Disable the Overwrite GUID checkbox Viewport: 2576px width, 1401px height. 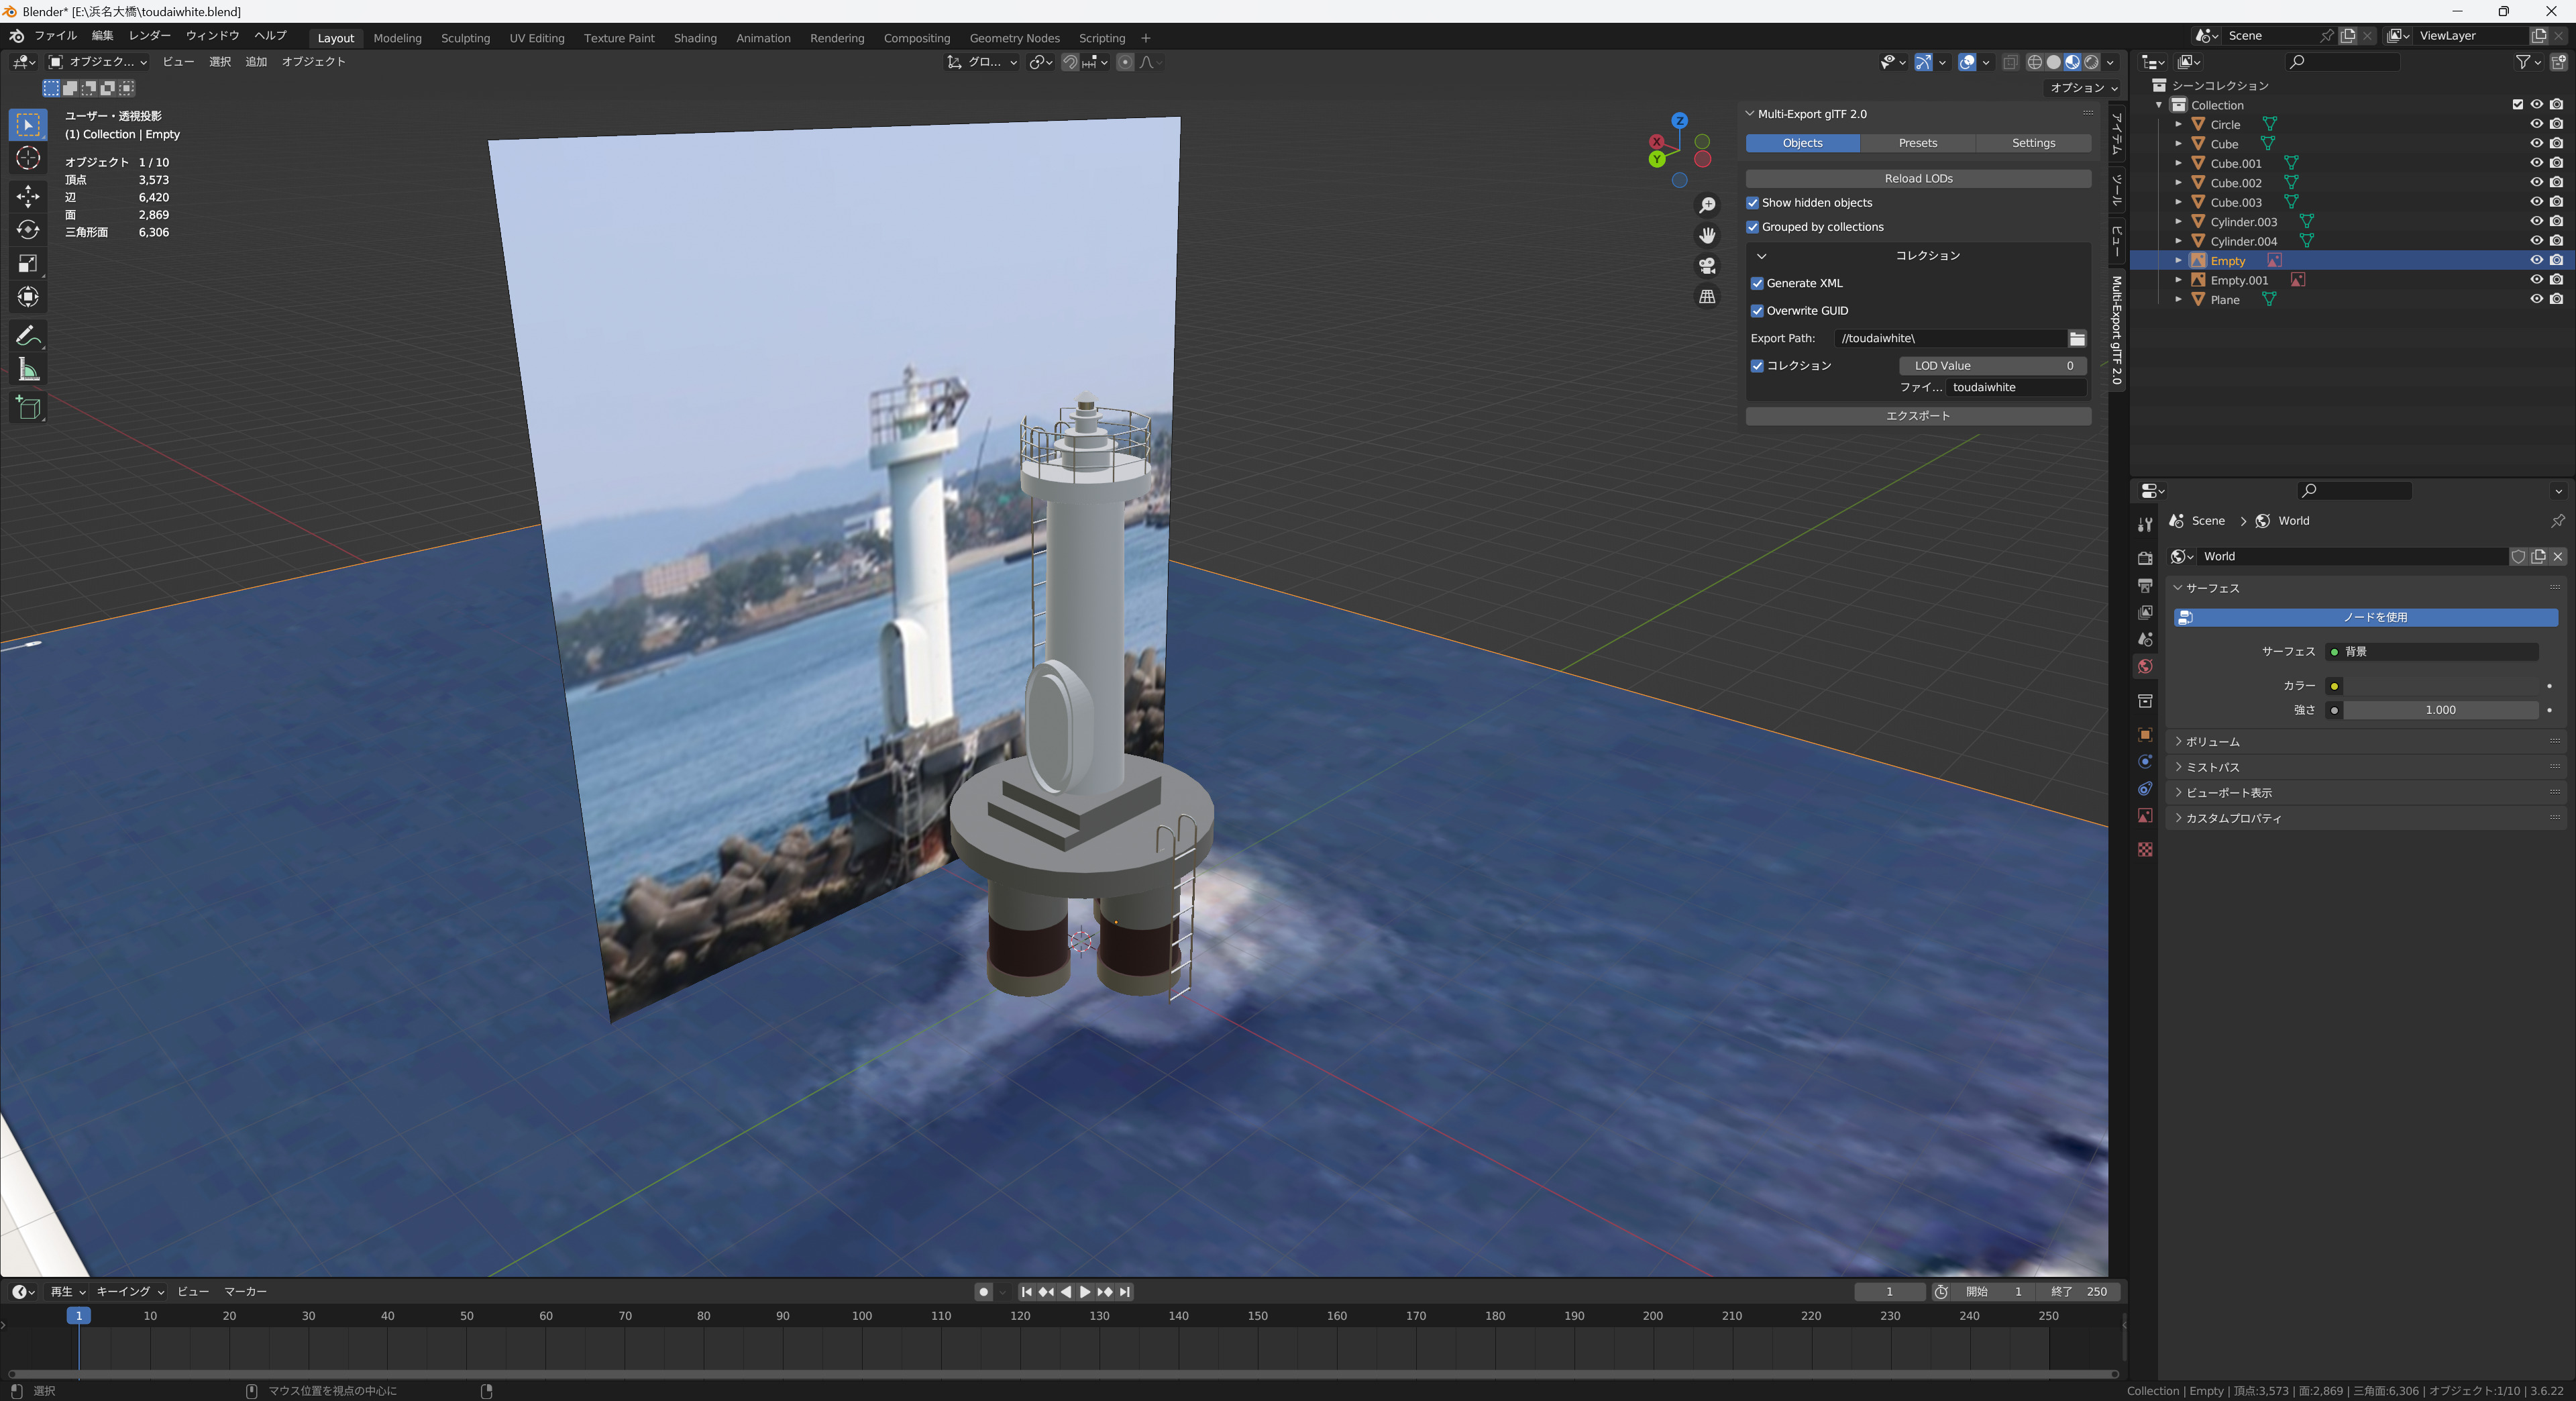(1757, 311)
